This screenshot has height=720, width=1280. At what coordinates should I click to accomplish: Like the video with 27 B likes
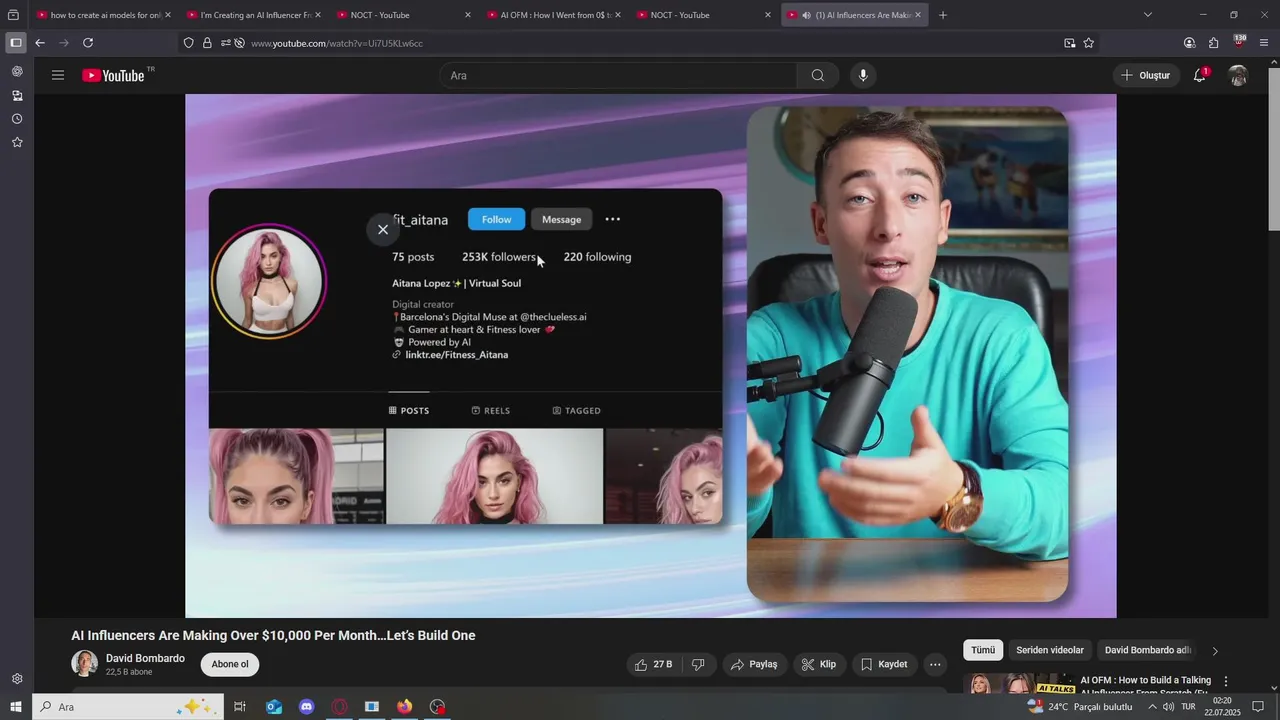pyautogui.click(x=654, y=664)
